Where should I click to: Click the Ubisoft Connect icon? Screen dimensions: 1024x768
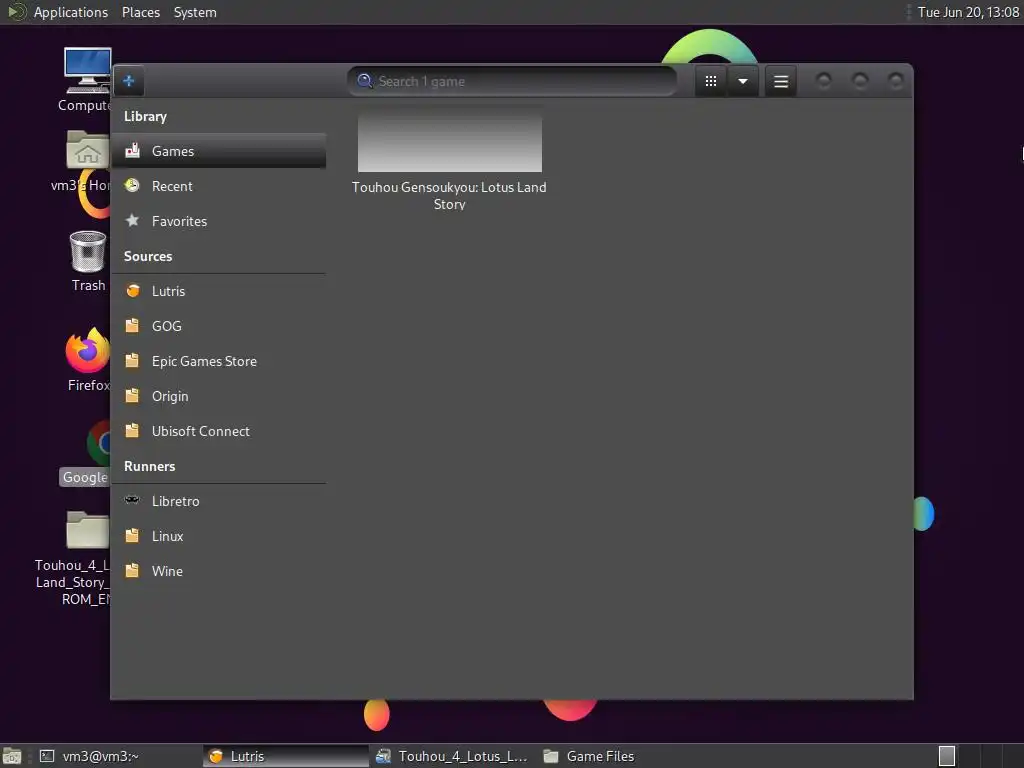pyautogui.click(x=133, y=430)
